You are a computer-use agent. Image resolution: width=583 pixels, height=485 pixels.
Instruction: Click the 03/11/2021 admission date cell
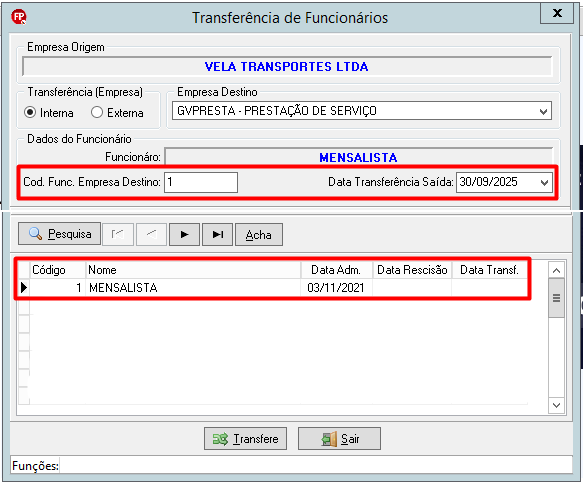pyautogui.click(x=336, y=288)
